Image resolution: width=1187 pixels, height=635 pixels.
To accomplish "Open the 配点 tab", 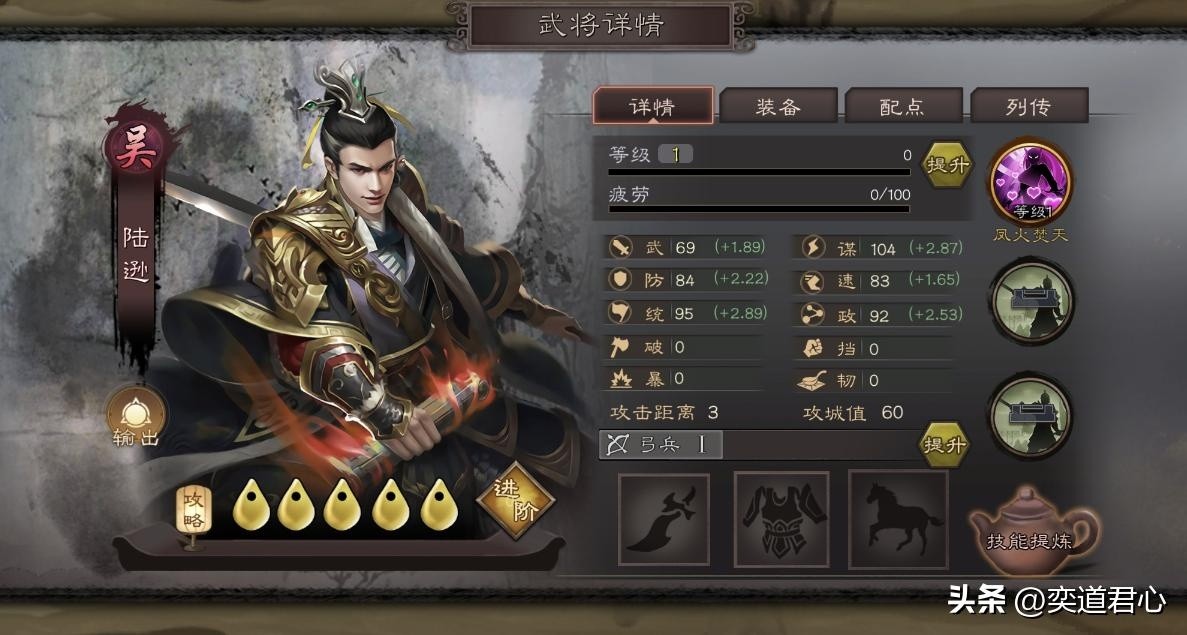I will [903, 107].
